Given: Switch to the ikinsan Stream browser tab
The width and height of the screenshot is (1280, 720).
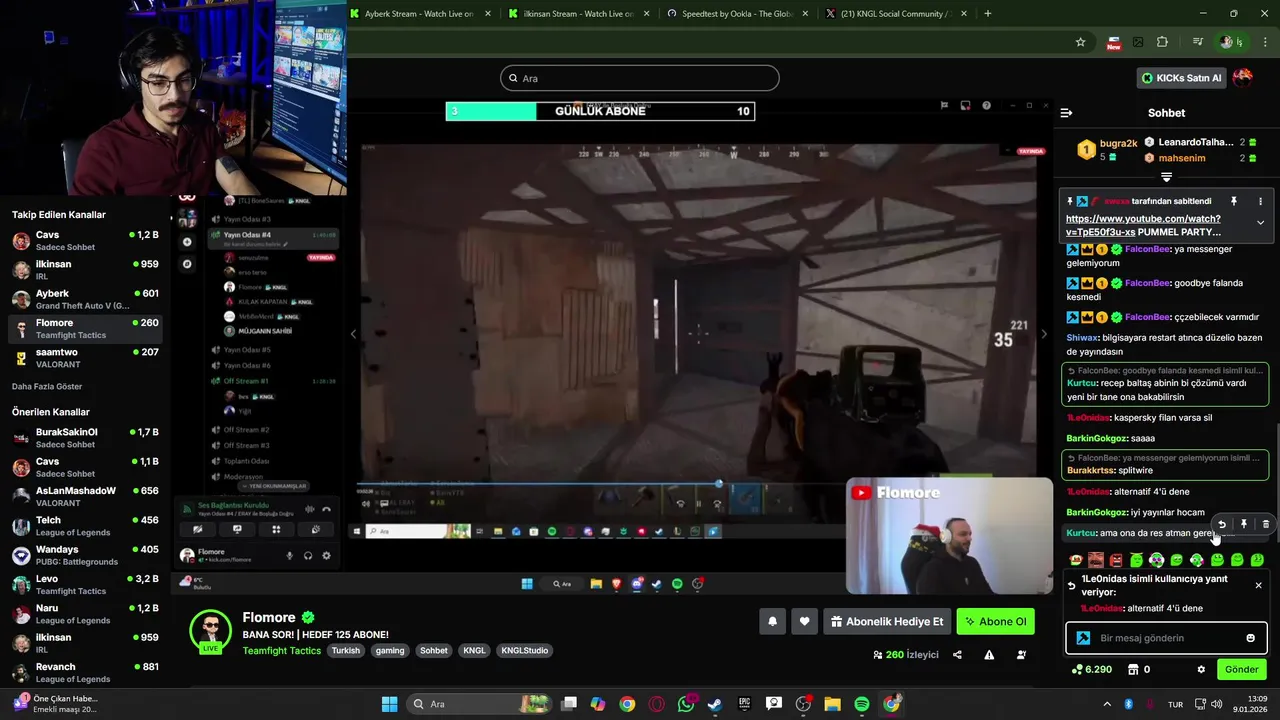Looking at the screenshot, I should (578, 14).
